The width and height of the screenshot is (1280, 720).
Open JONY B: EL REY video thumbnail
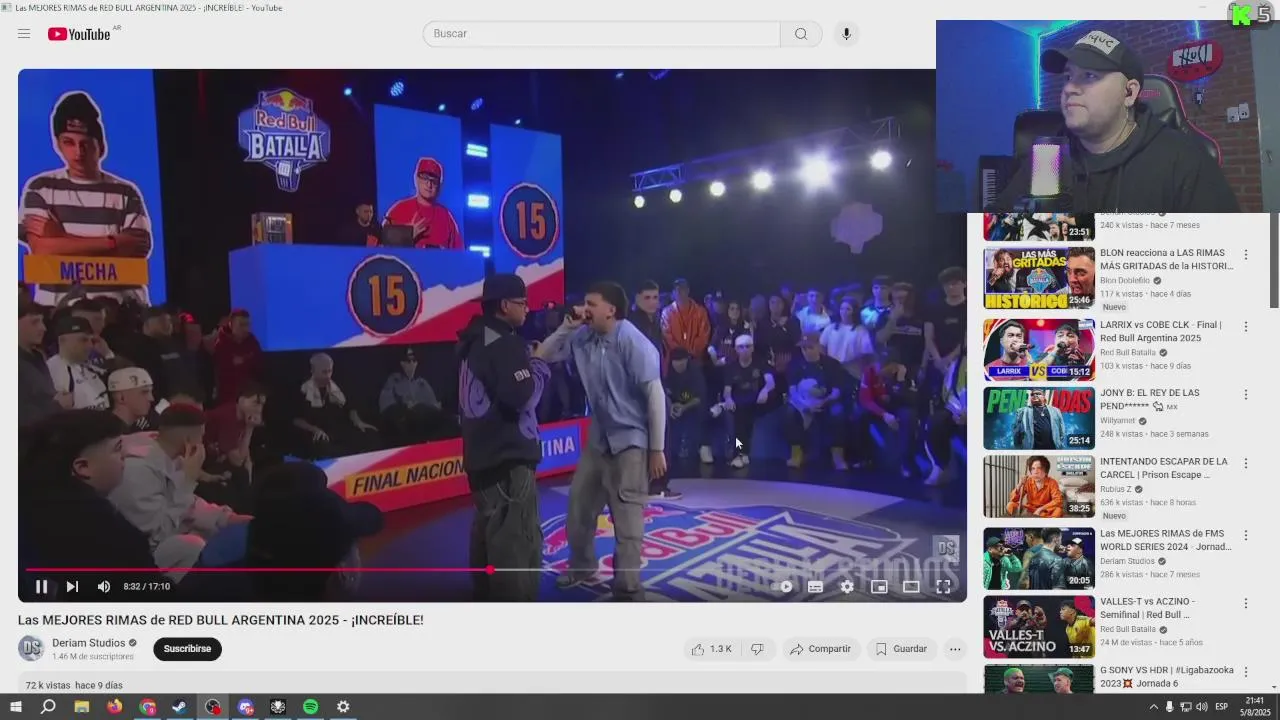(1039, 419)
